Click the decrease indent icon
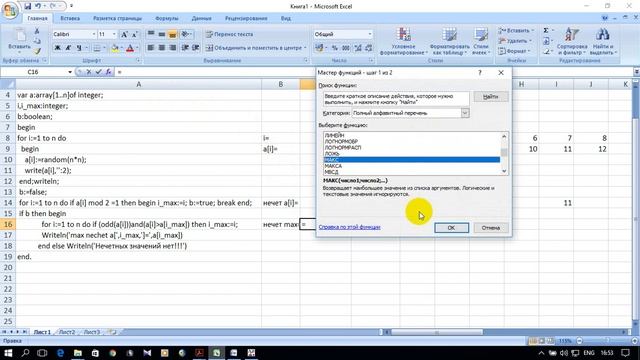Viewport: 640px width, 360px height. pos(185,48)
